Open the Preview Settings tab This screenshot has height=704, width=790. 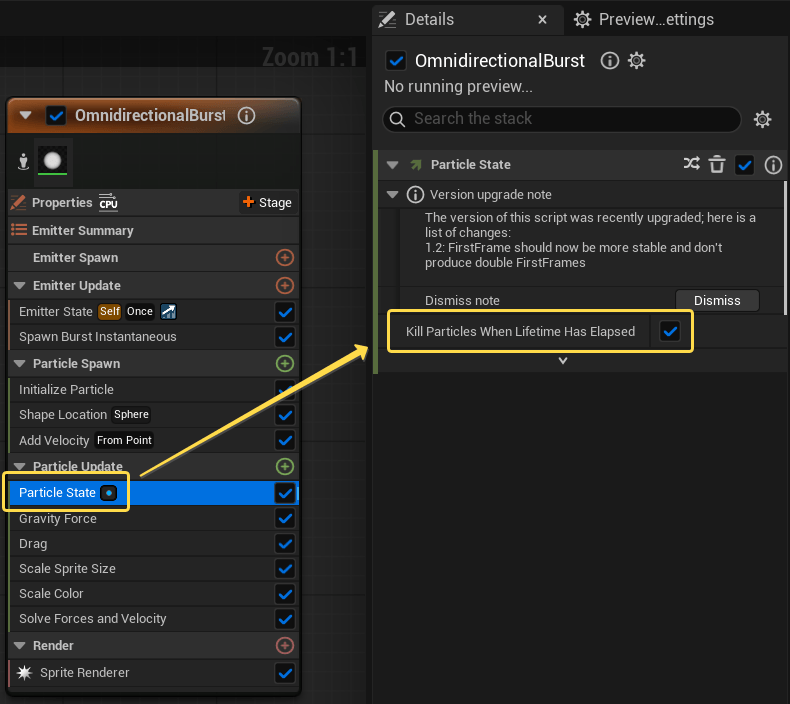click(656, 20)
